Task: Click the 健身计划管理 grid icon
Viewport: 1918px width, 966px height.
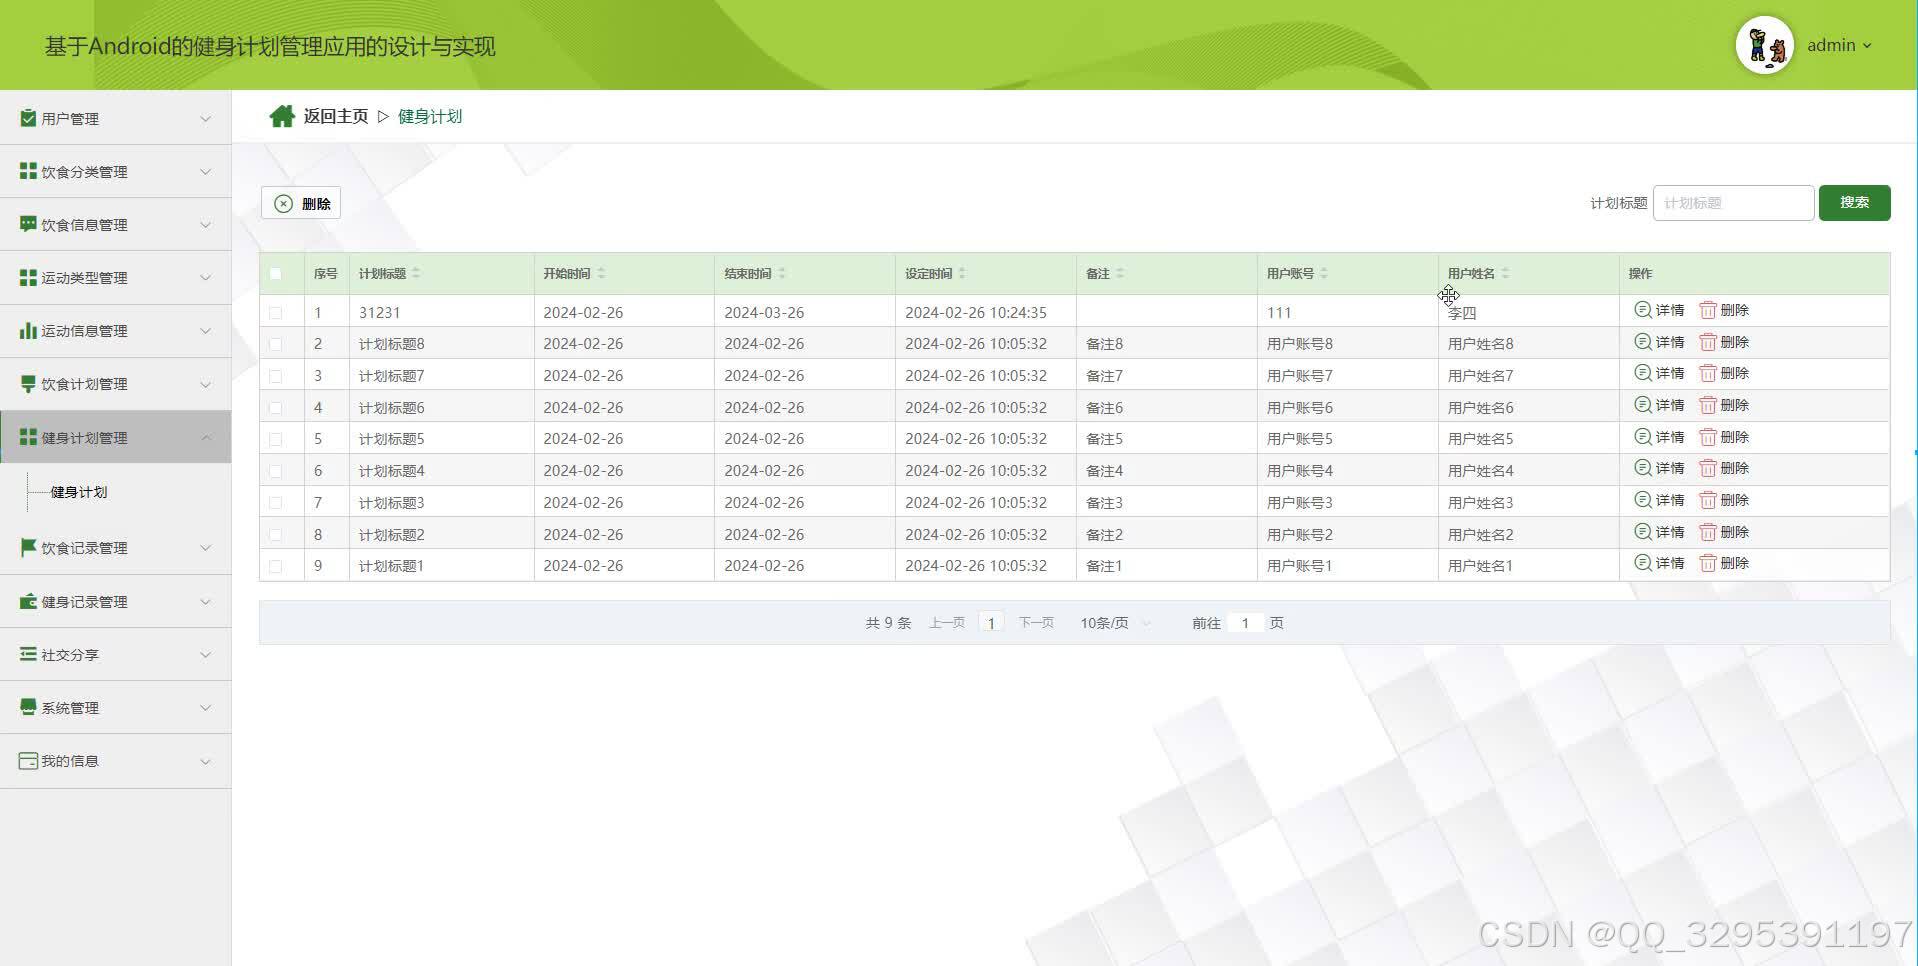Action: (x=28, y=437)
